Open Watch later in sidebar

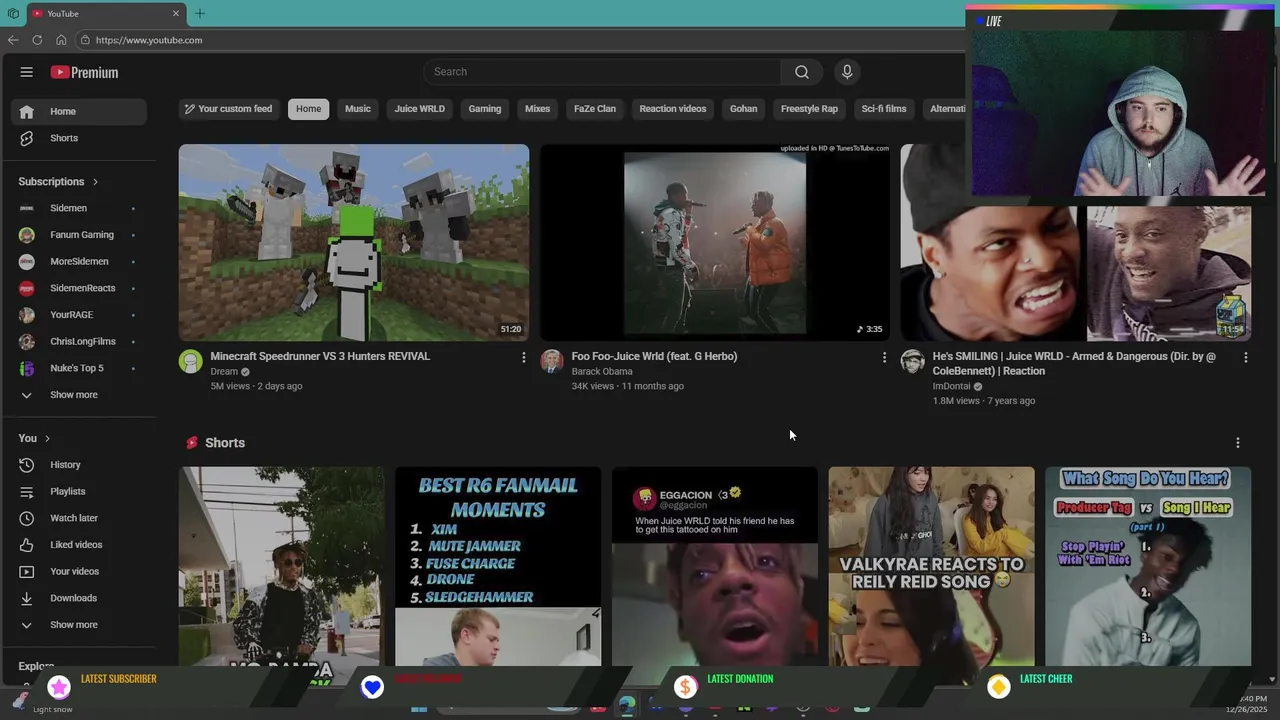point(78,518)
